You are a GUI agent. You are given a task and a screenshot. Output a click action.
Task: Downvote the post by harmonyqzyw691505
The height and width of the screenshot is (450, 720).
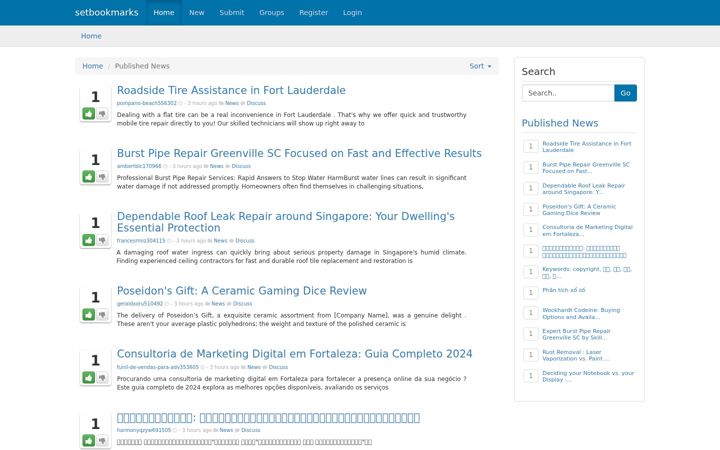pyautogui.click(x=102, y=440)
